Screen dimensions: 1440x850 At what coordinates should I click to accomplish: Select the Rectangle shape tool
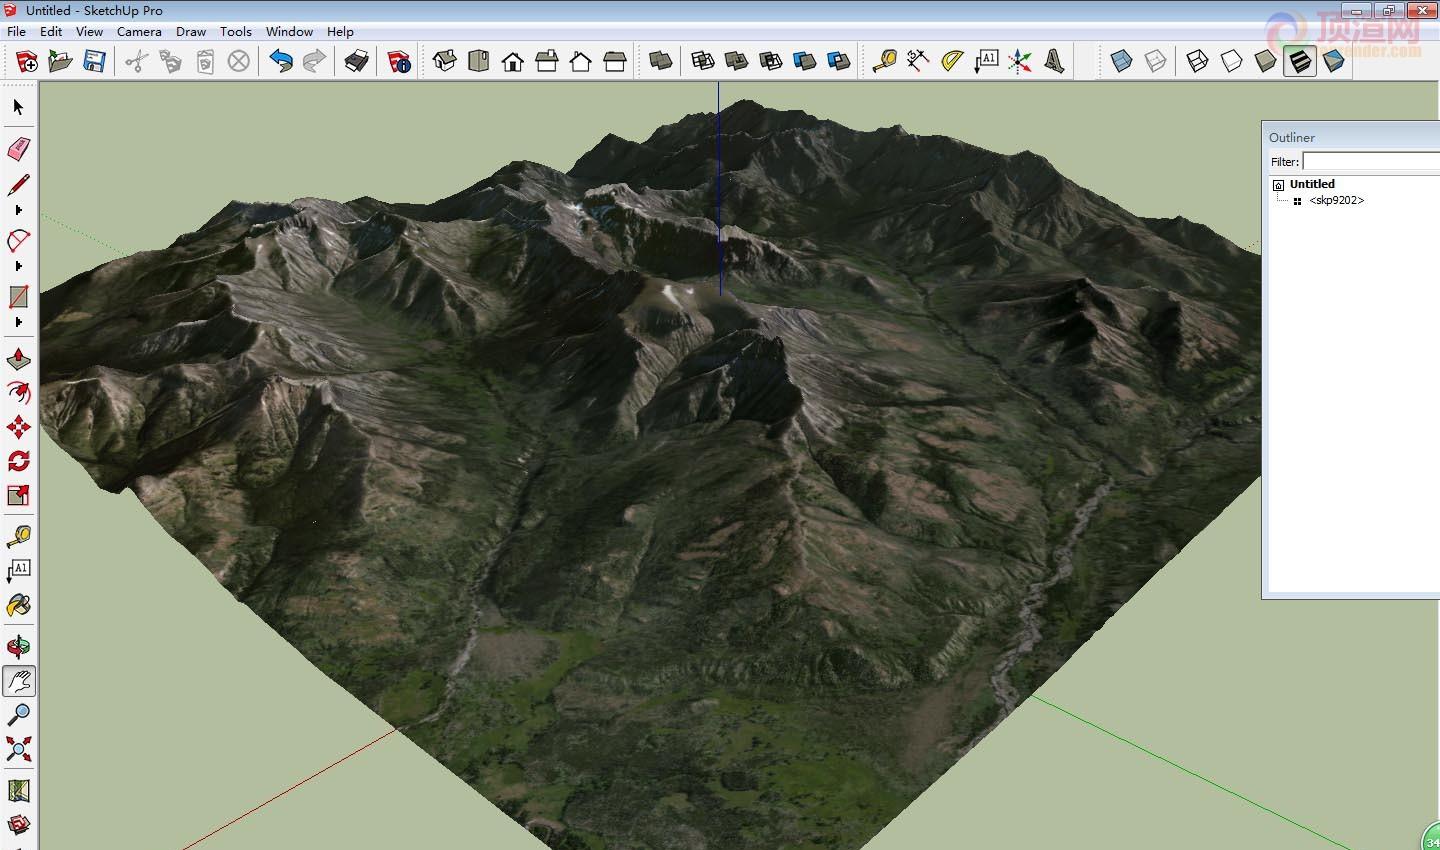tap(19, 297)
